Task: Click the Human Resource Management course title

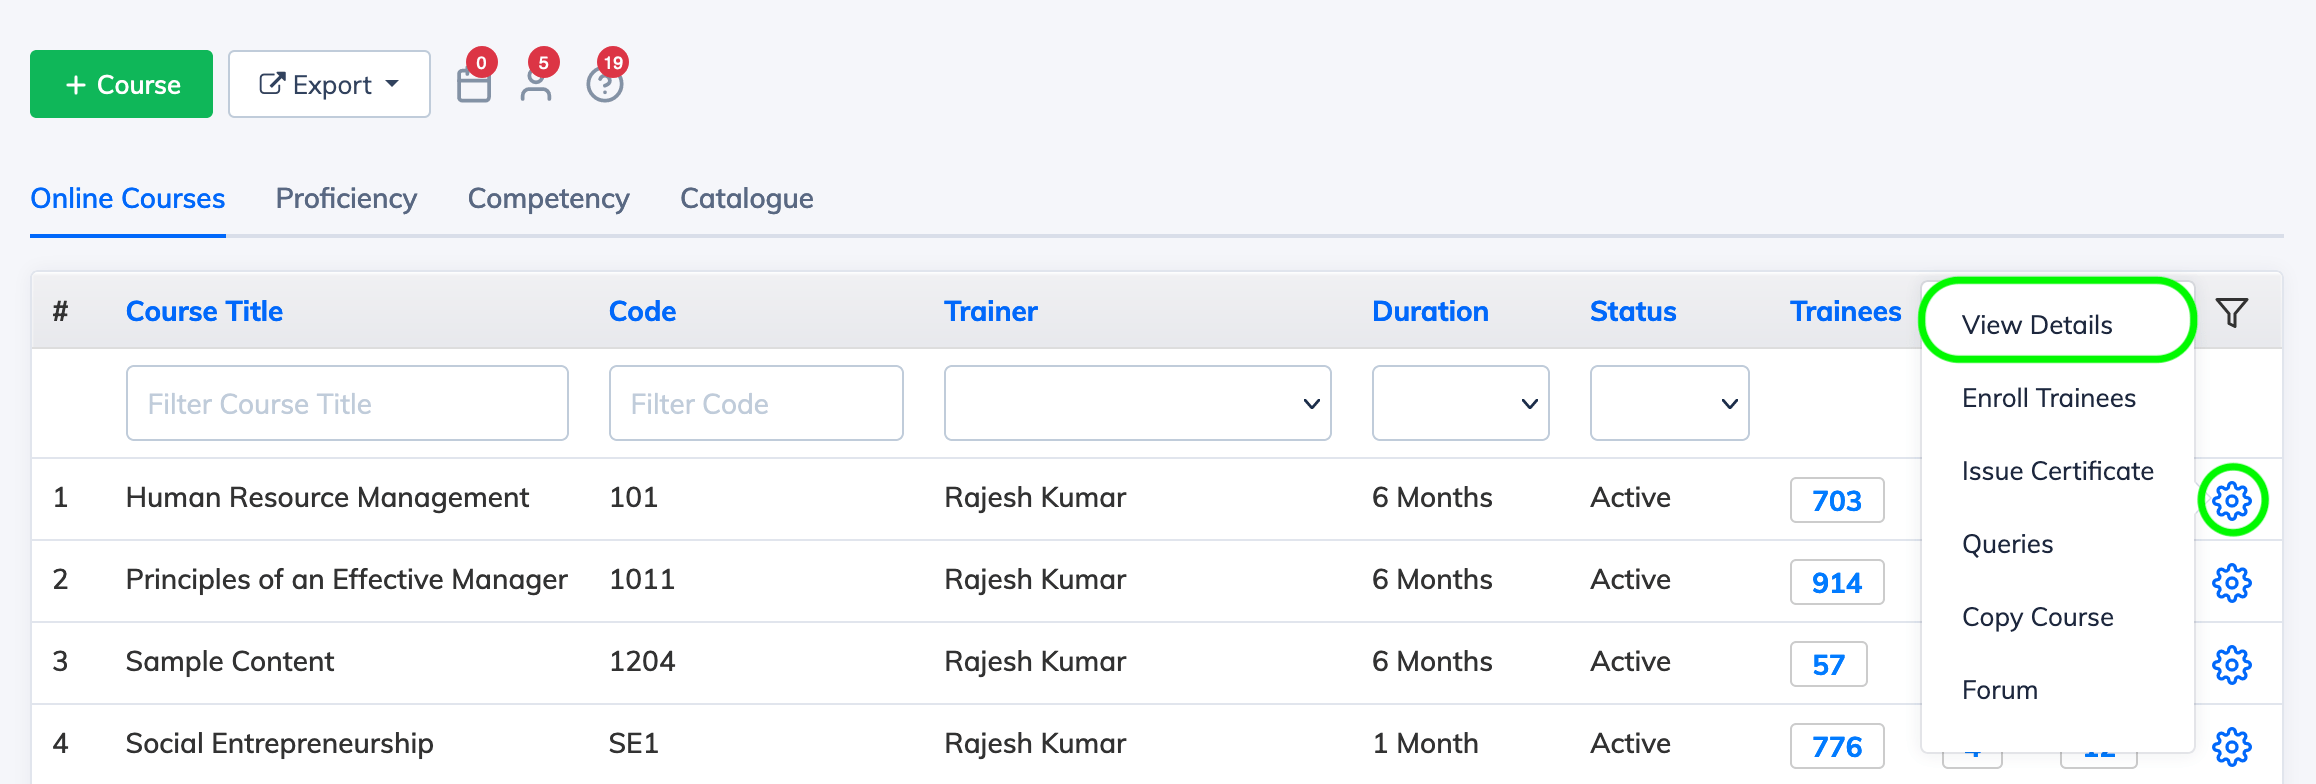Action: point(327,497)
